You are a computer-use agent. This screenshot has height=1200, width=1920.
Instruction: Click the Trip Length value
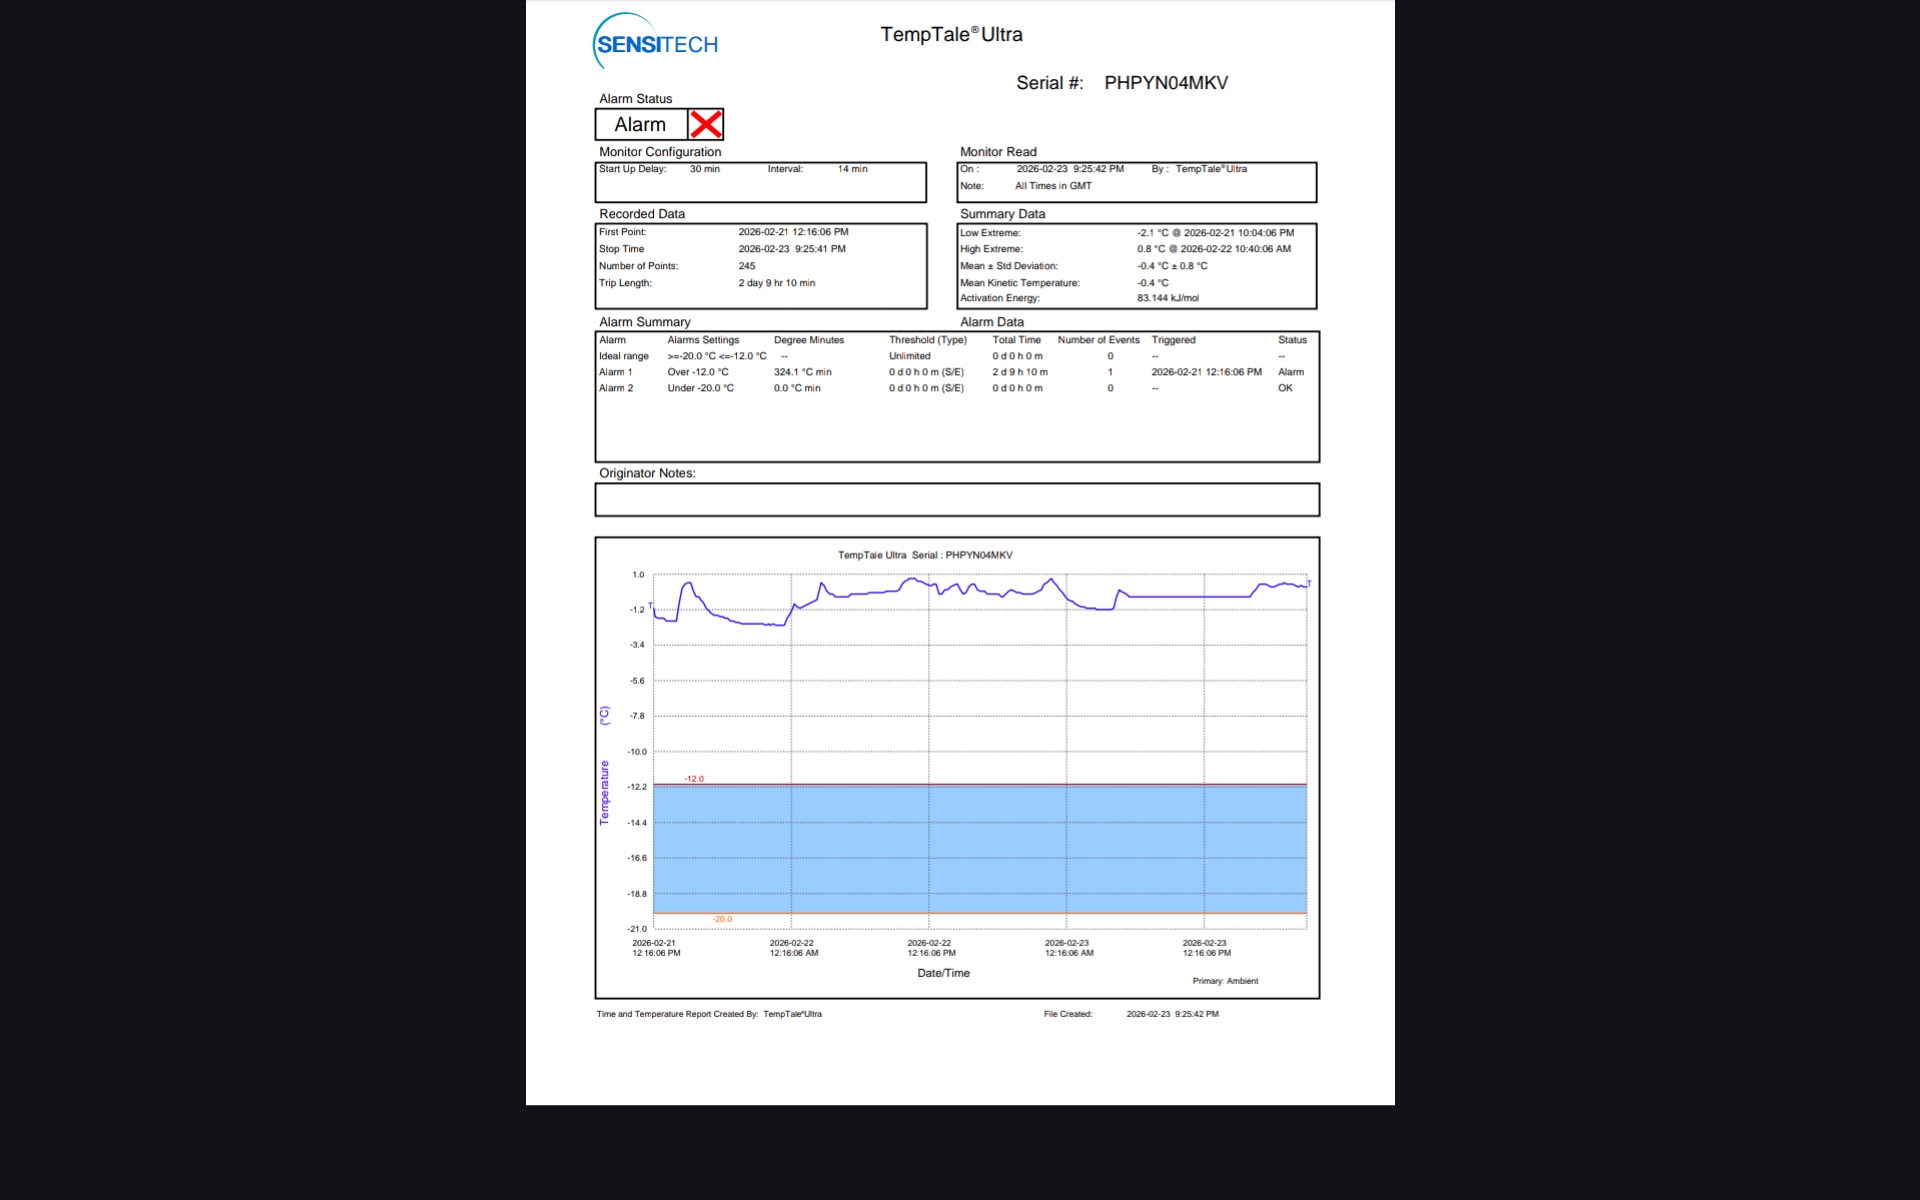tap(776, 283)
